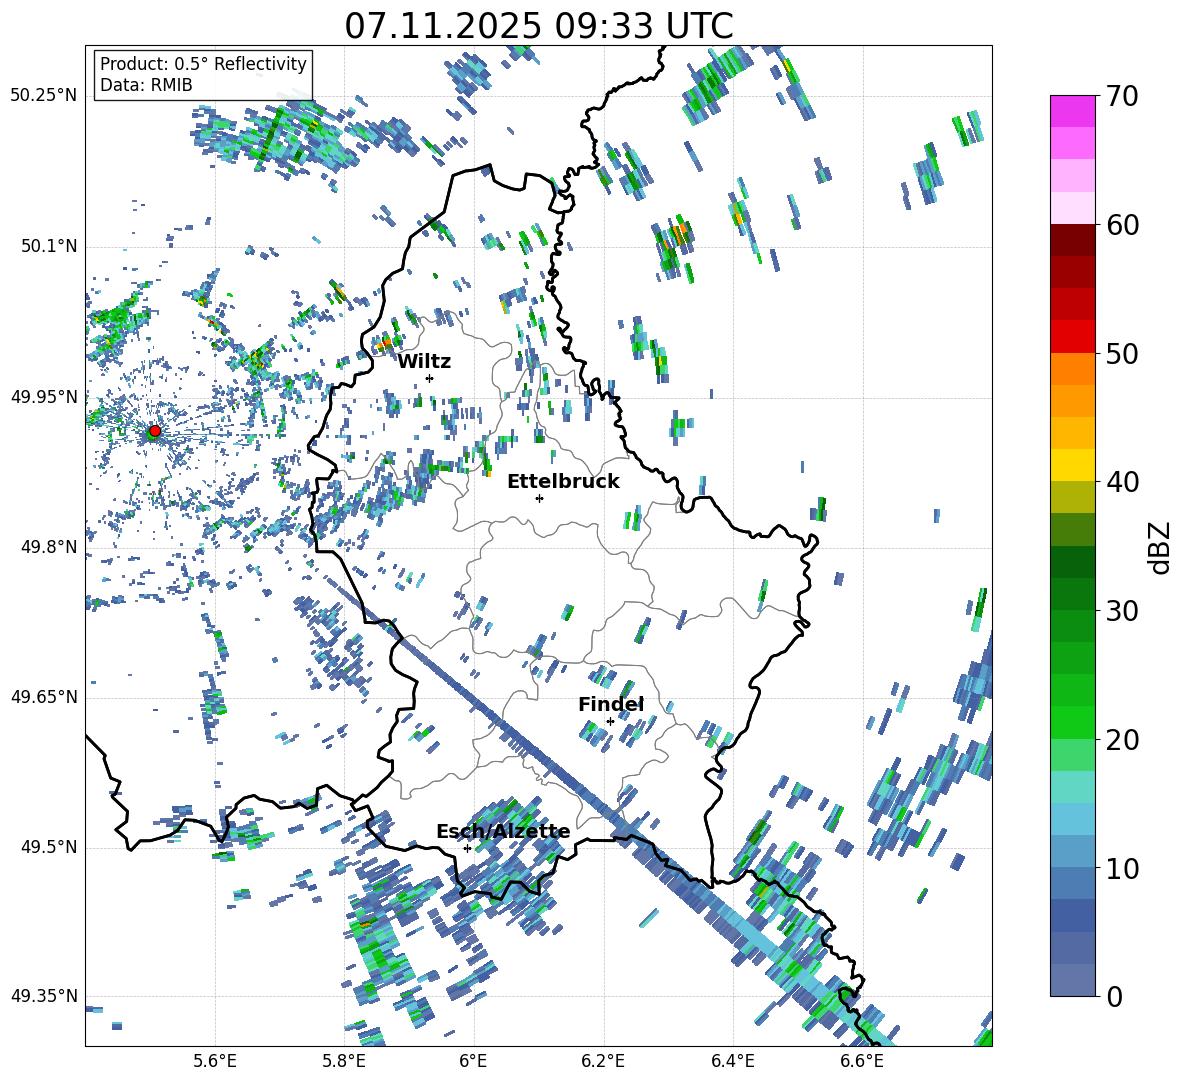Click the Product: 0.5° Reflectivity text
This screenshot has height=1081, width=1184.
(x=203, y=64)
